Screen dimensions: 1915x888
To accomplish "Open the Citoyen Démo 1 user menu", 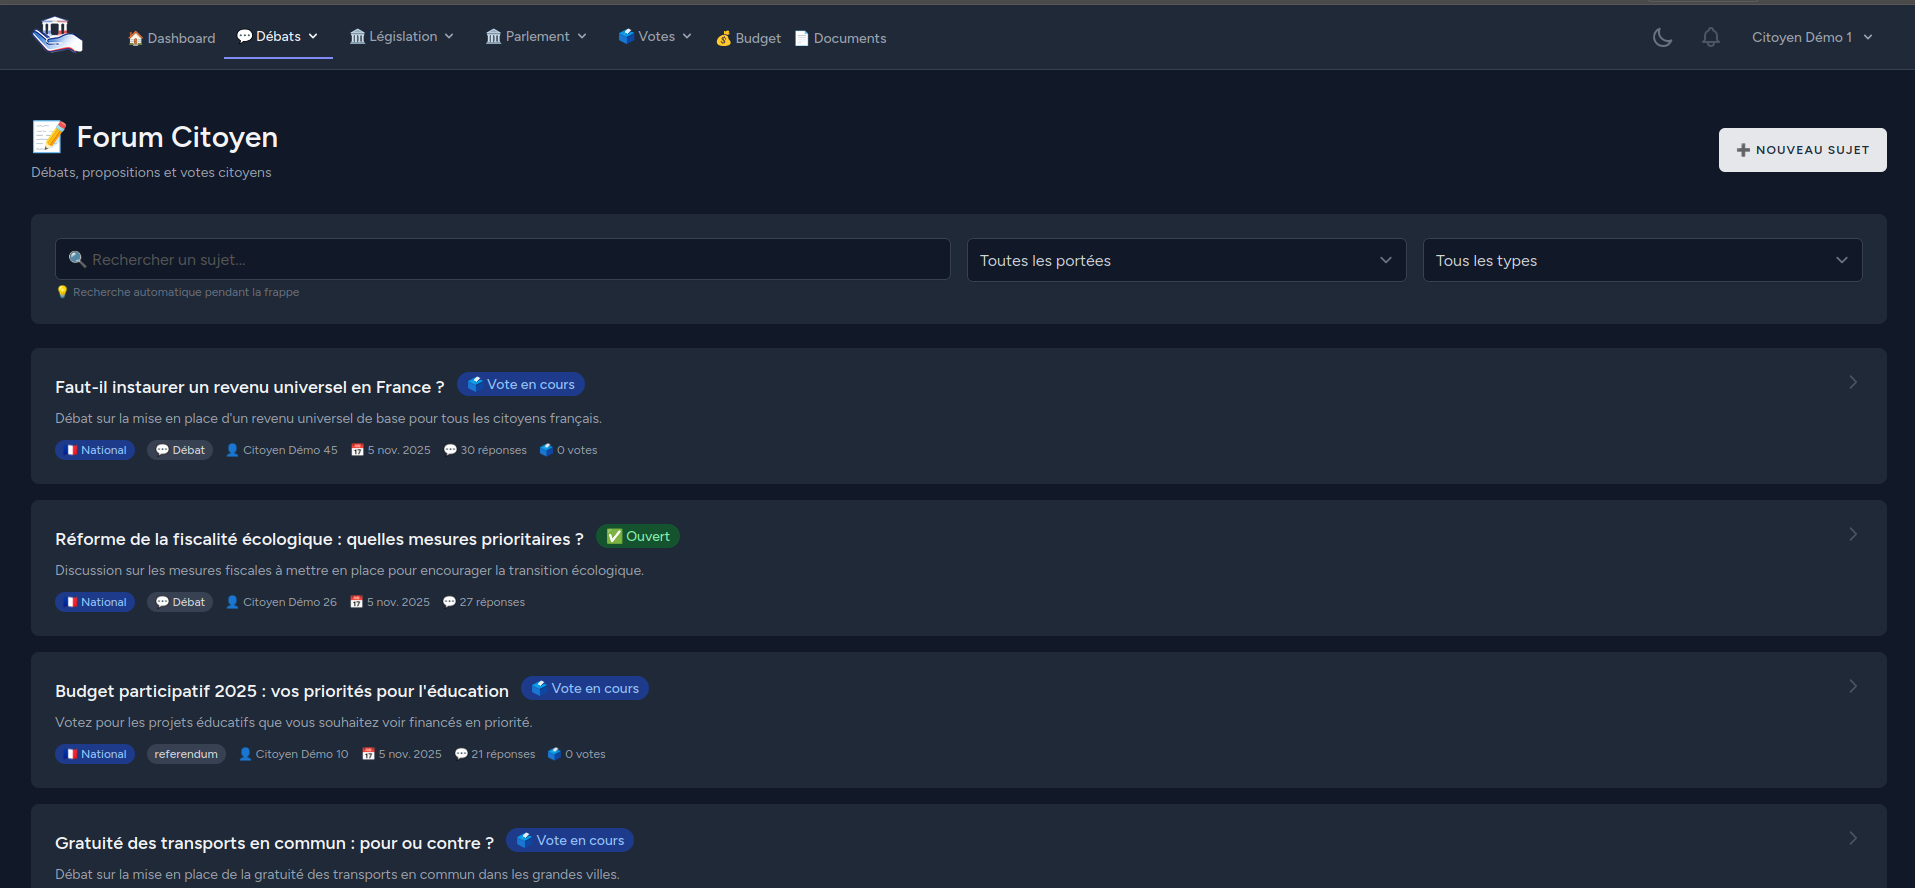I will tap(1811, 37).
